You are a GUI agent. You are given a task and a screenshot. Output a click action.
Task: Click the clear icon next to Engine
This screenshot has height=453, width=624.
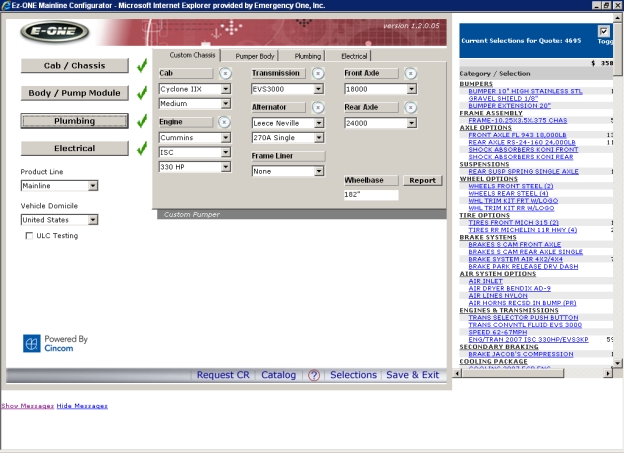224,122
